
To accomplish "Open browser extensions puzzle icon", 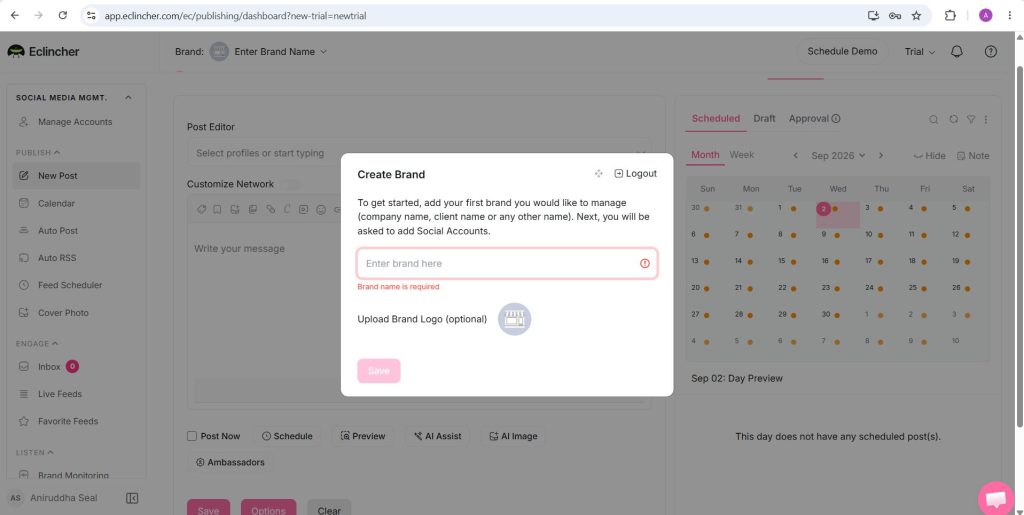I will coord(950,16).
